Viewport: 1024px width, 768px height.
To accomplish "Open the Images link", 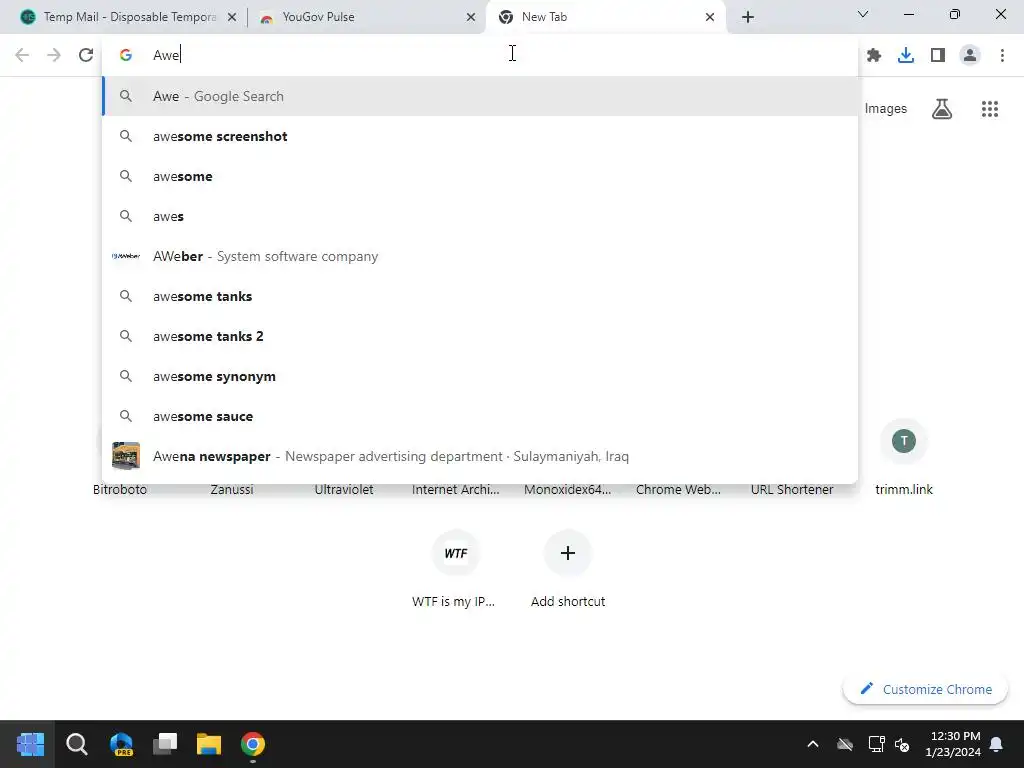I will 886,108.
